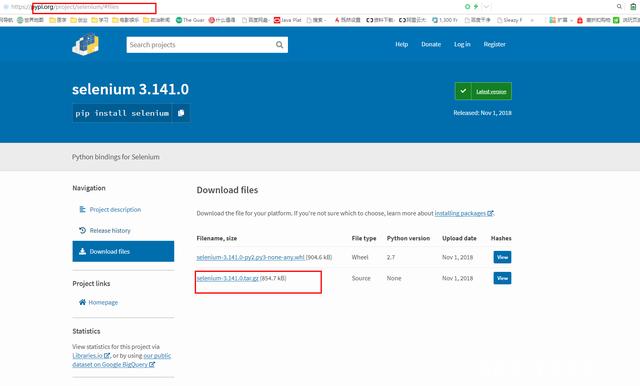Download the selenium-3.141.0.tar.gz file

point(228,278)
